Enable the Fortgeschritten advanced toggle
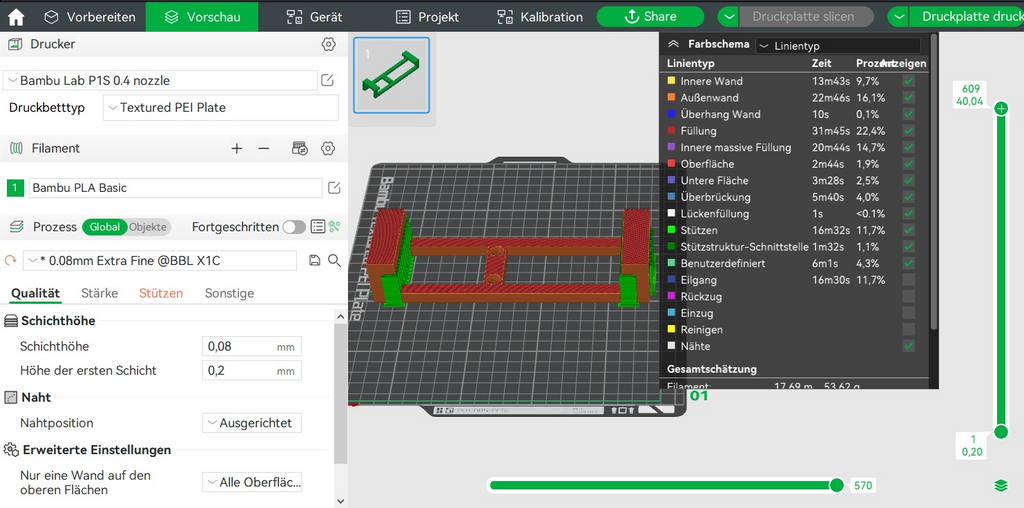Screen dimensions: 1024x508 pyautogui.click(x=294, y=227)
